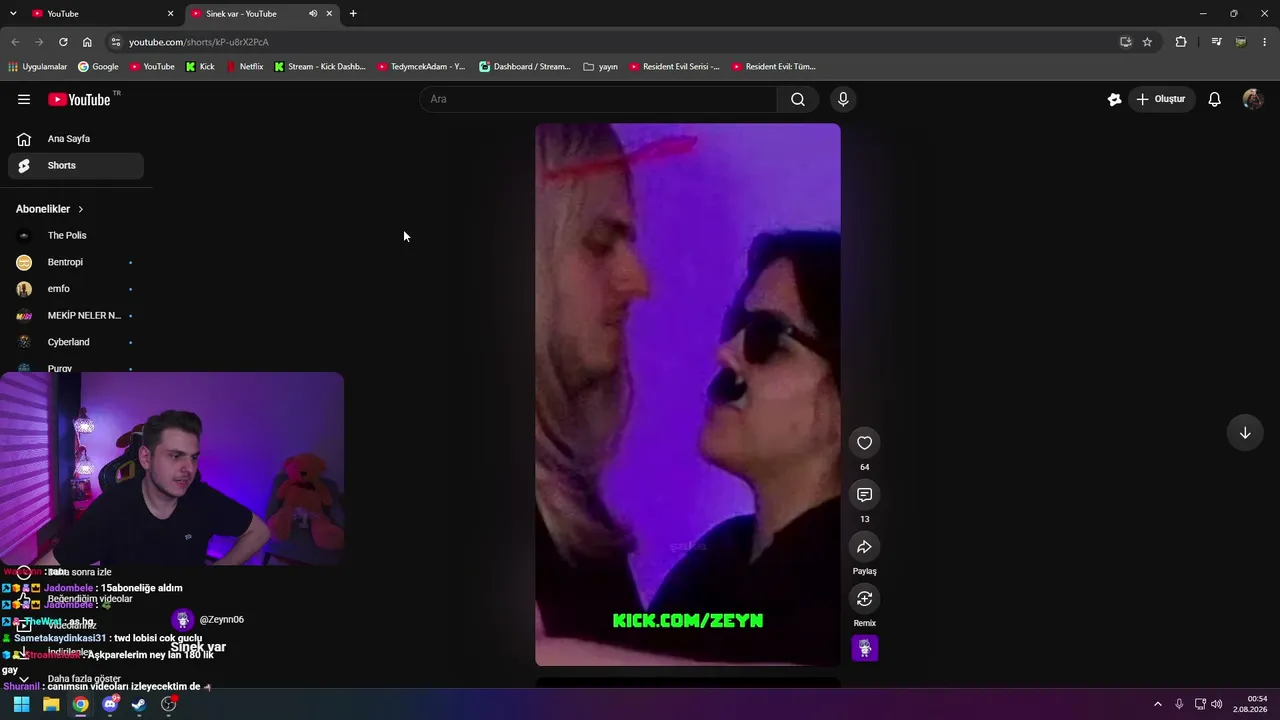Open the YouTube bookmark in bookmarks bar
Image resolution: width=1280 pixels, height=720 pixels.
click(152, 67)
